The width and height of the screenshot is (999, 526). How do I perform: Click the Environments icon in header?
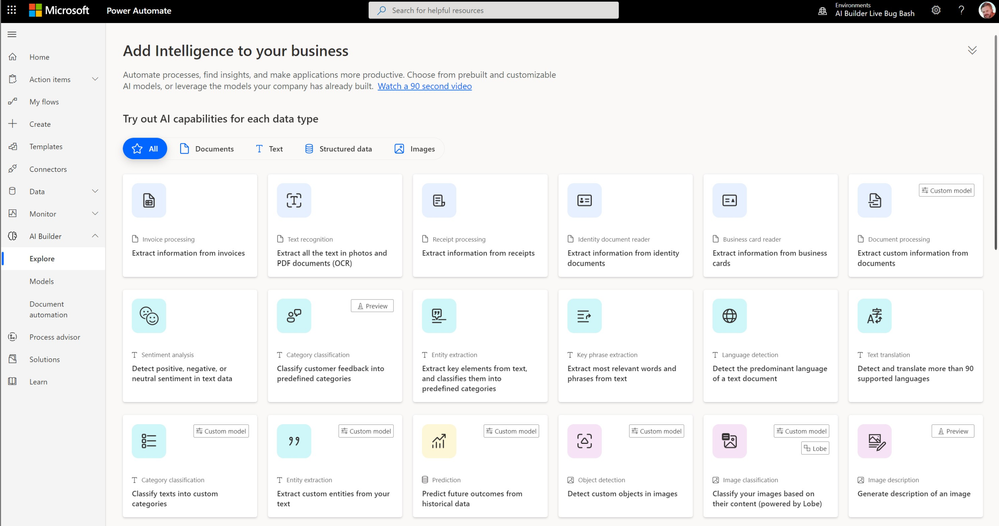click(x=823, y=11)
